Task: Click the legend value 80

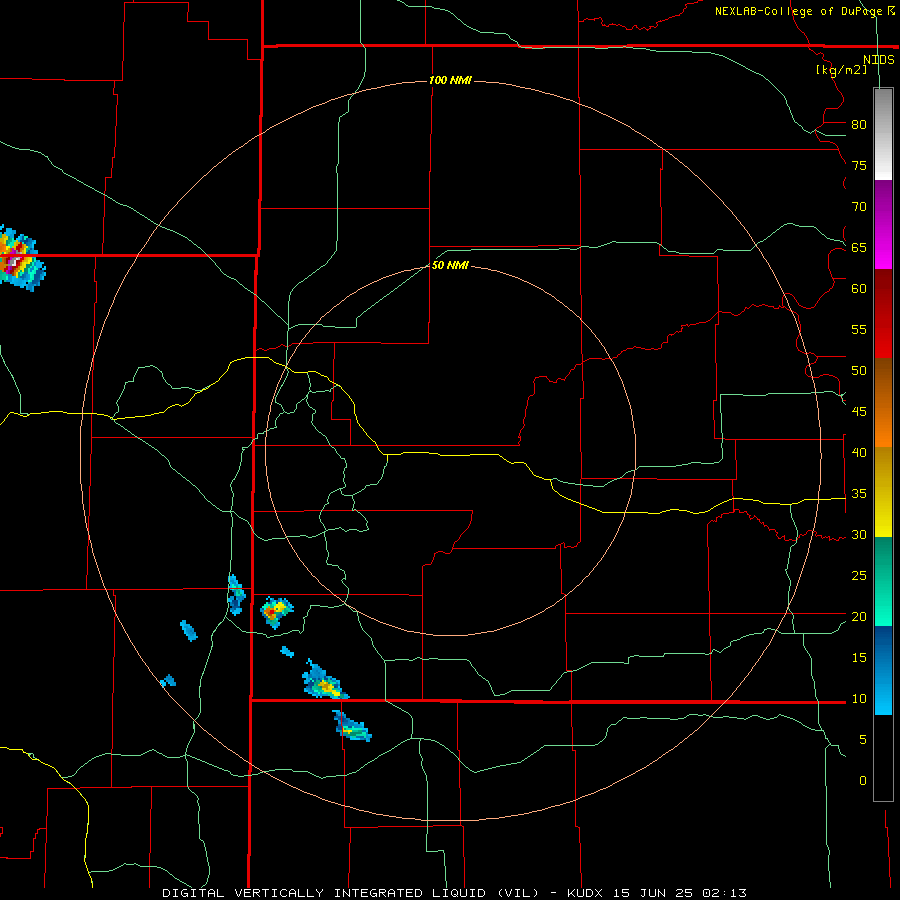Action: 859,125
